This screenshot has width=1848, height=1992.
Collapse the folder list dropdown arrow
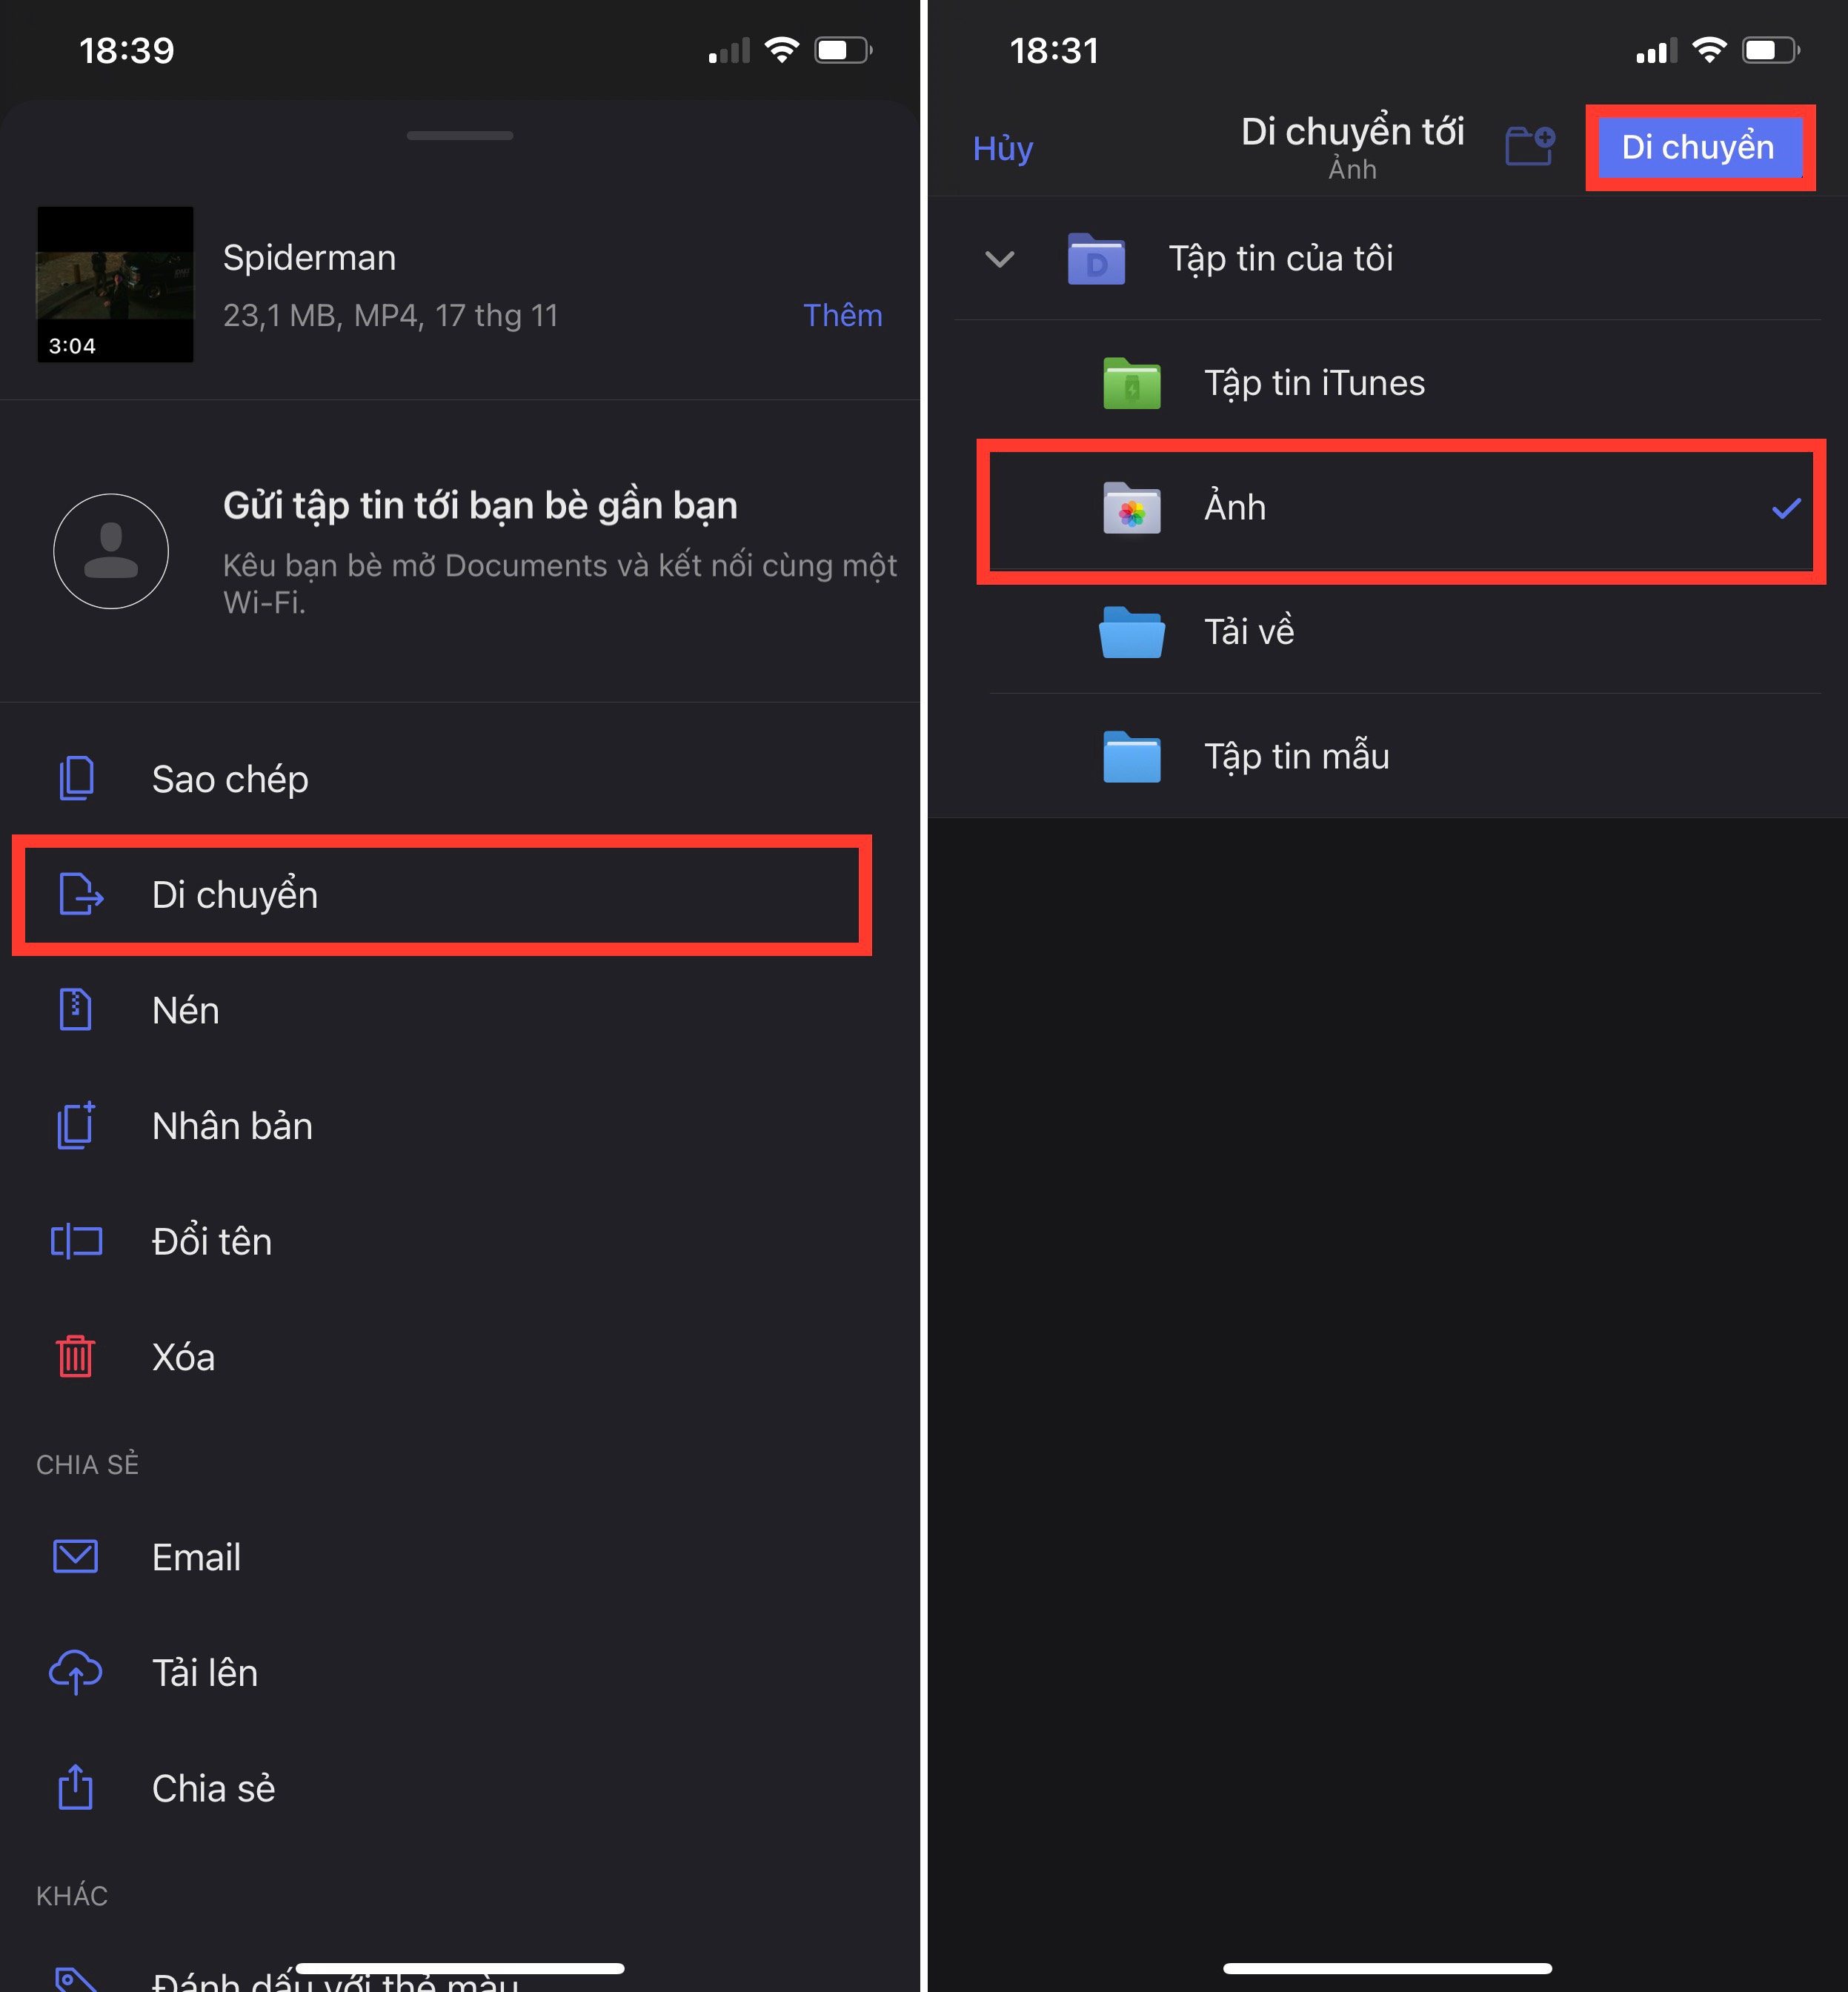1000,259
